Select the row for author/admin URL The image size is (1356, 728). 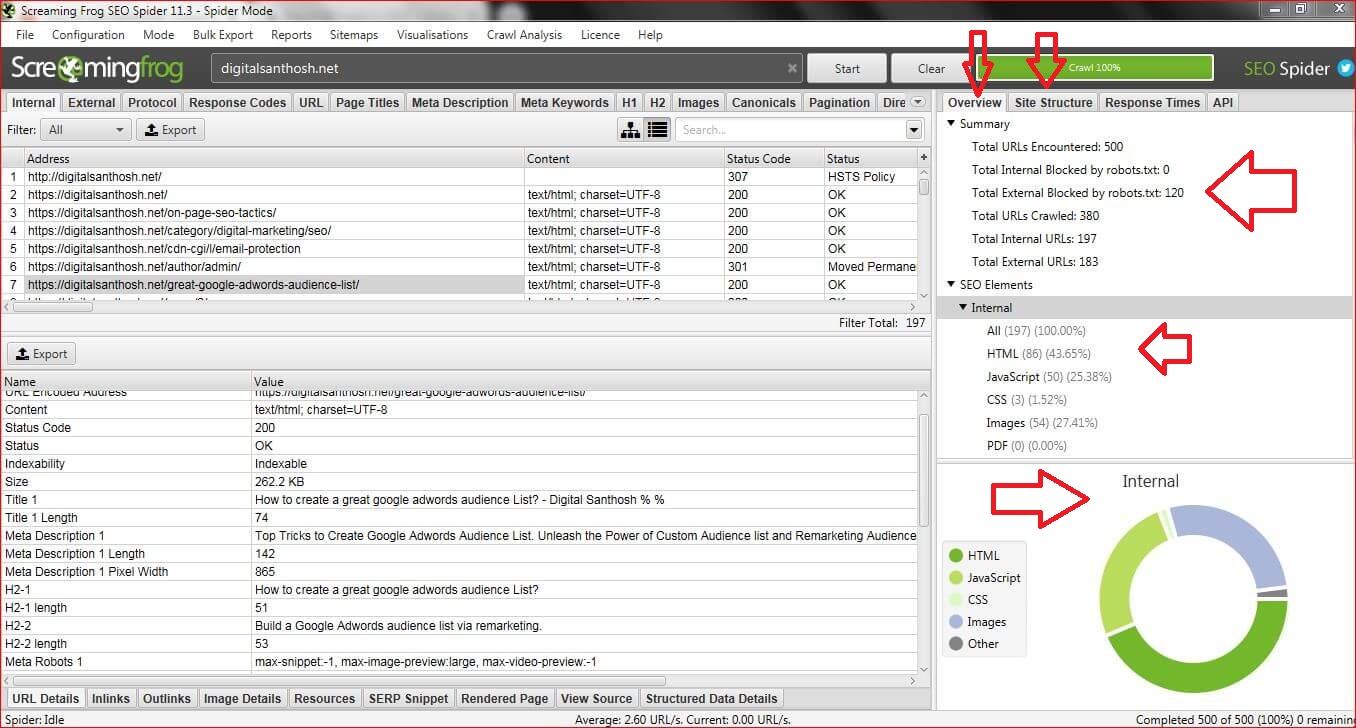(x=460, y=267)
